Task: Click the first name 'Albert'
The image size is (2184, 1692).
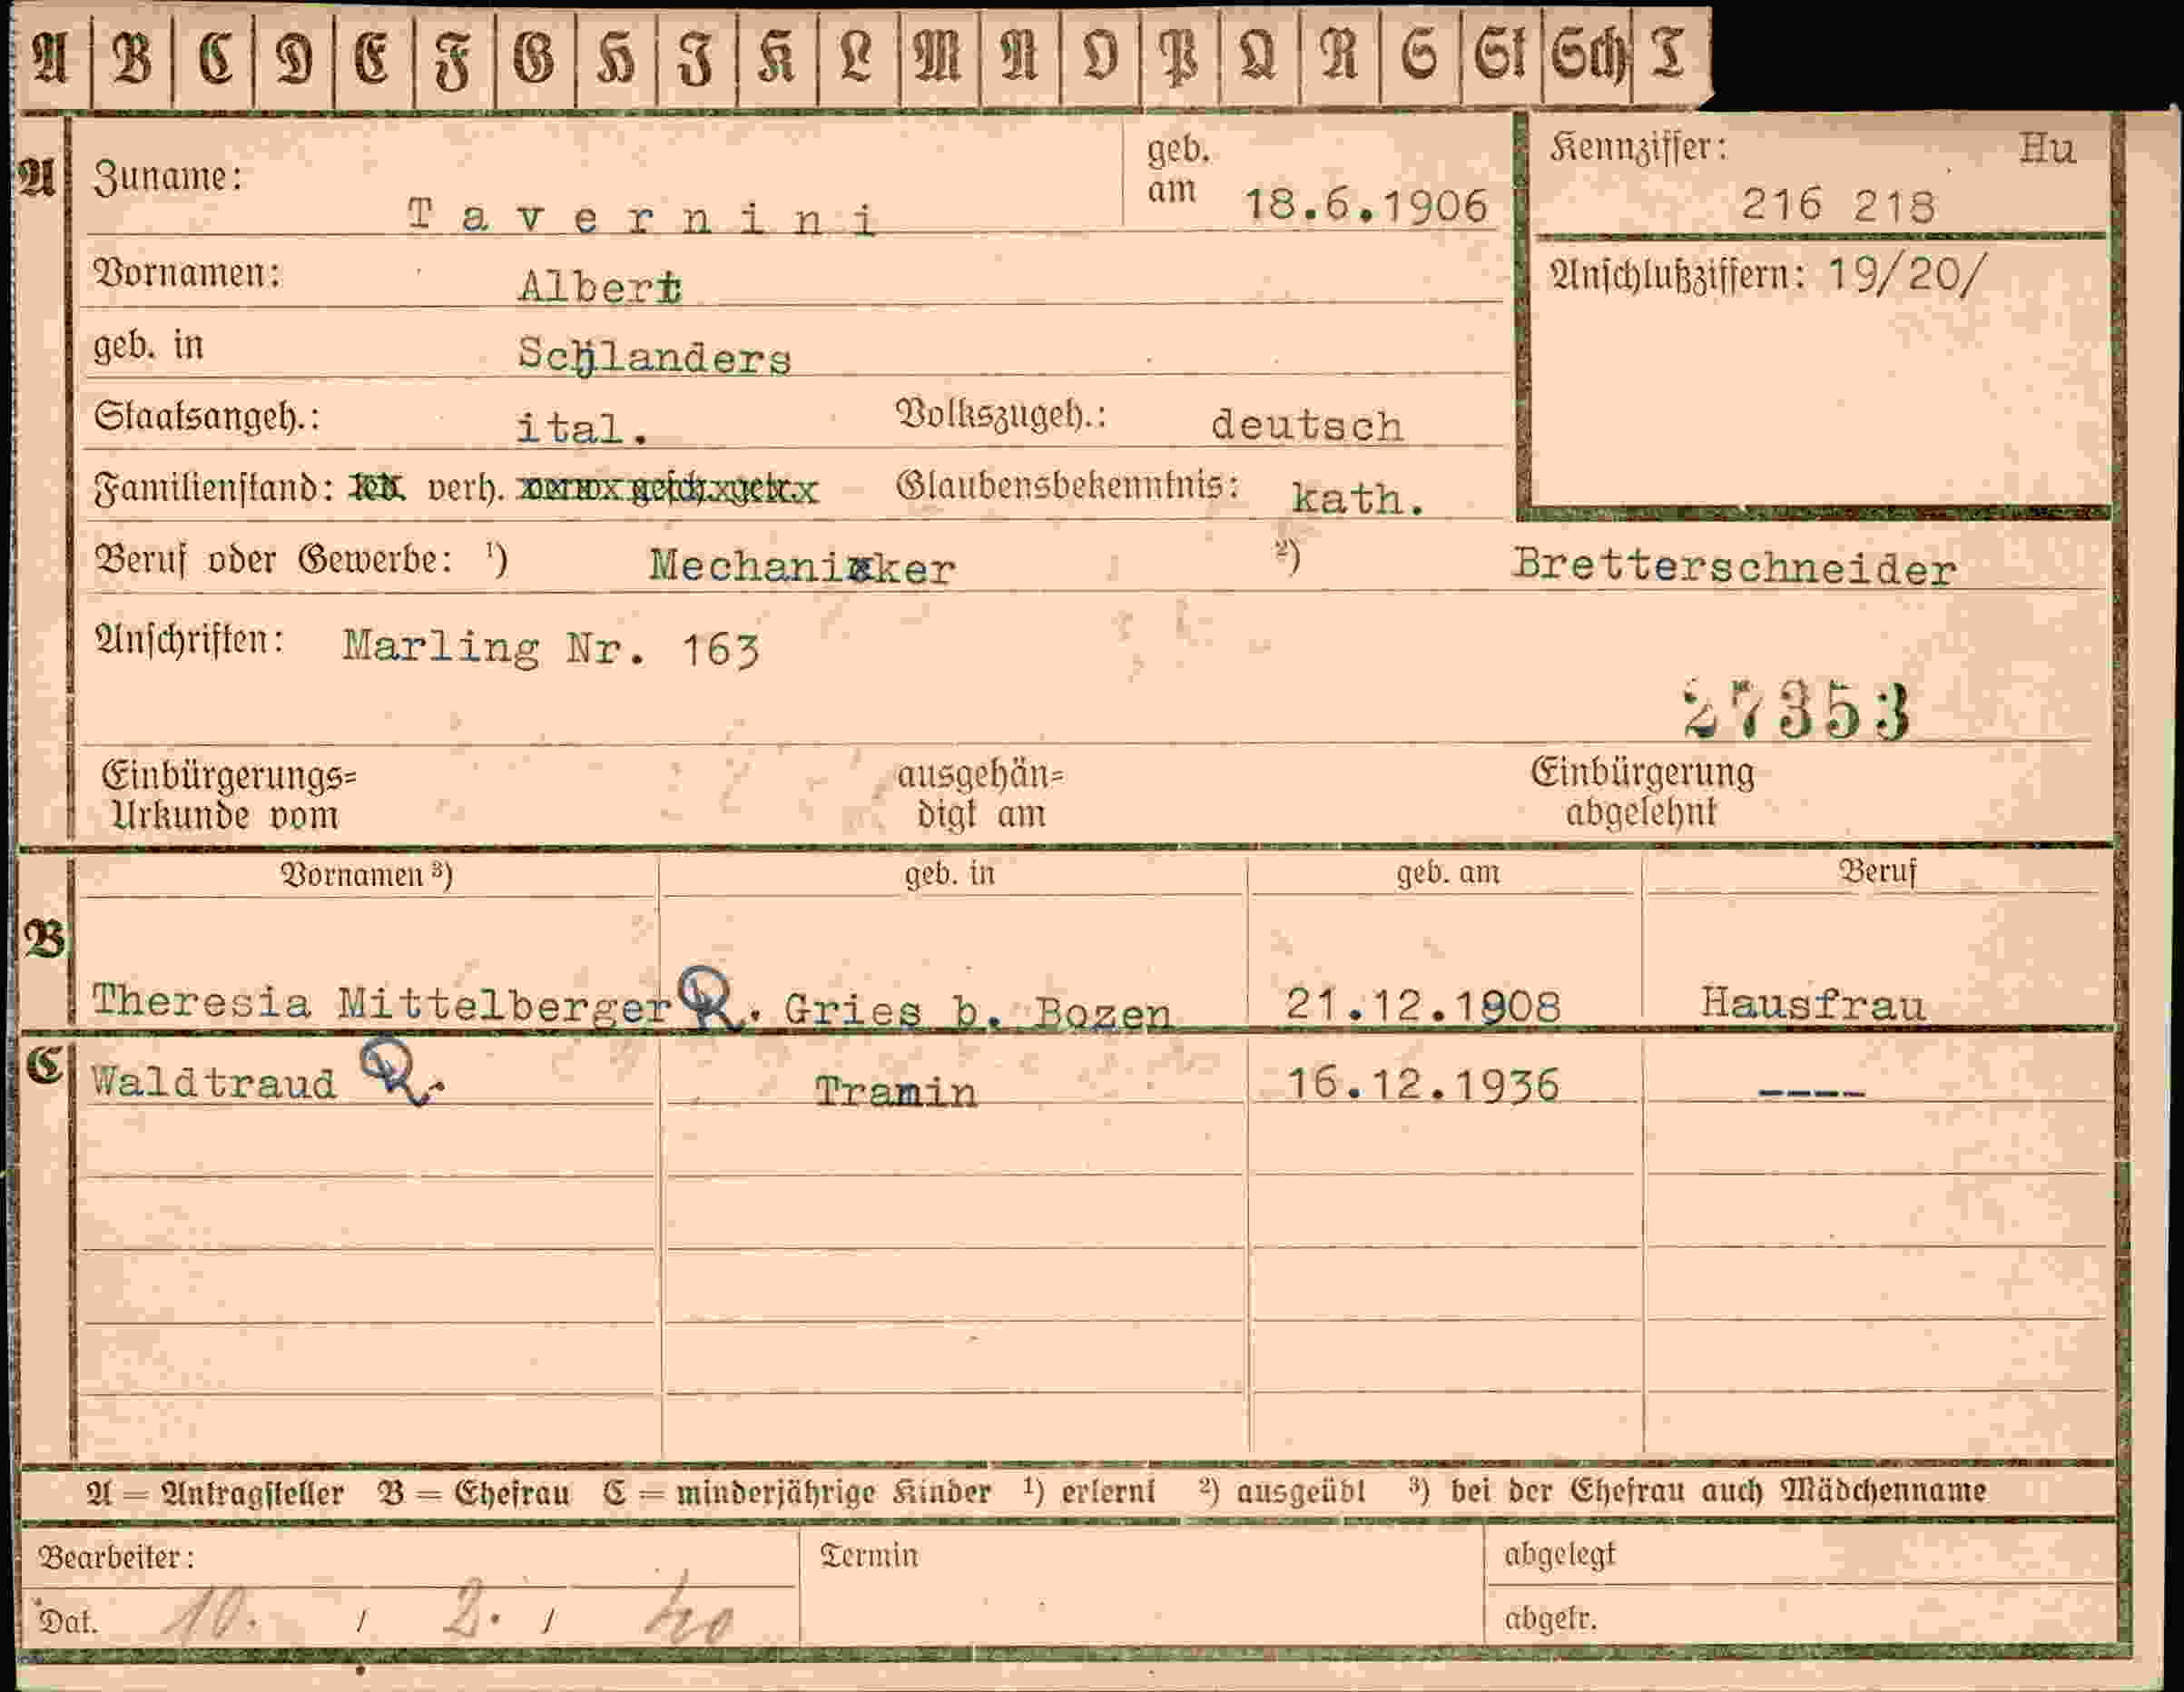Action: [x=600, y=287]
